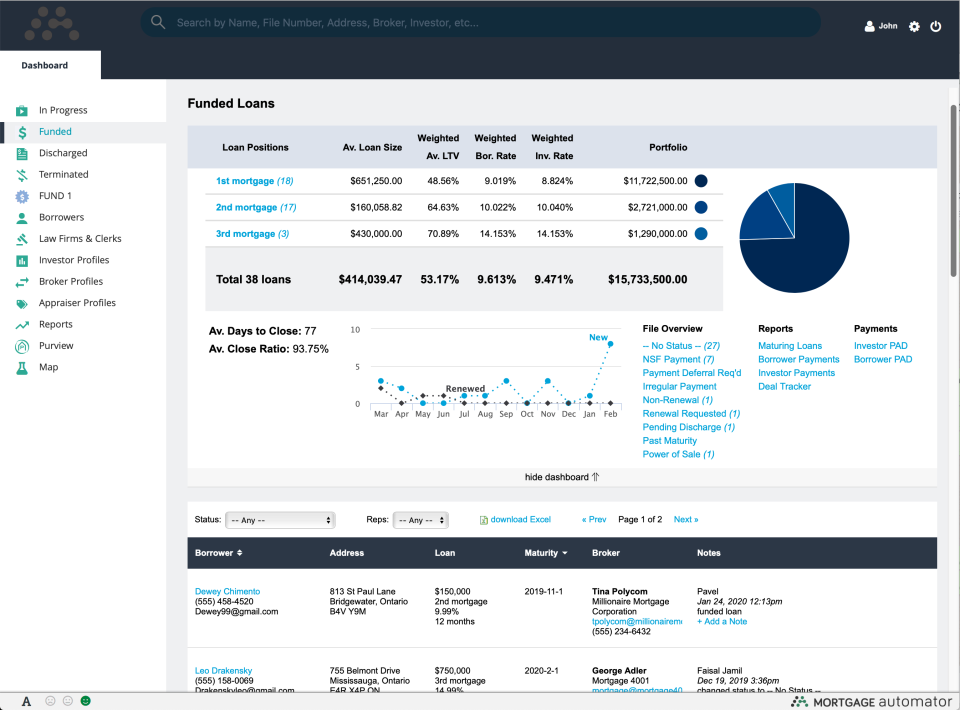The width and height of the screenshot is (960, 710).
Task: Click the FUND 1 gear icon
Action: [20, 195]
